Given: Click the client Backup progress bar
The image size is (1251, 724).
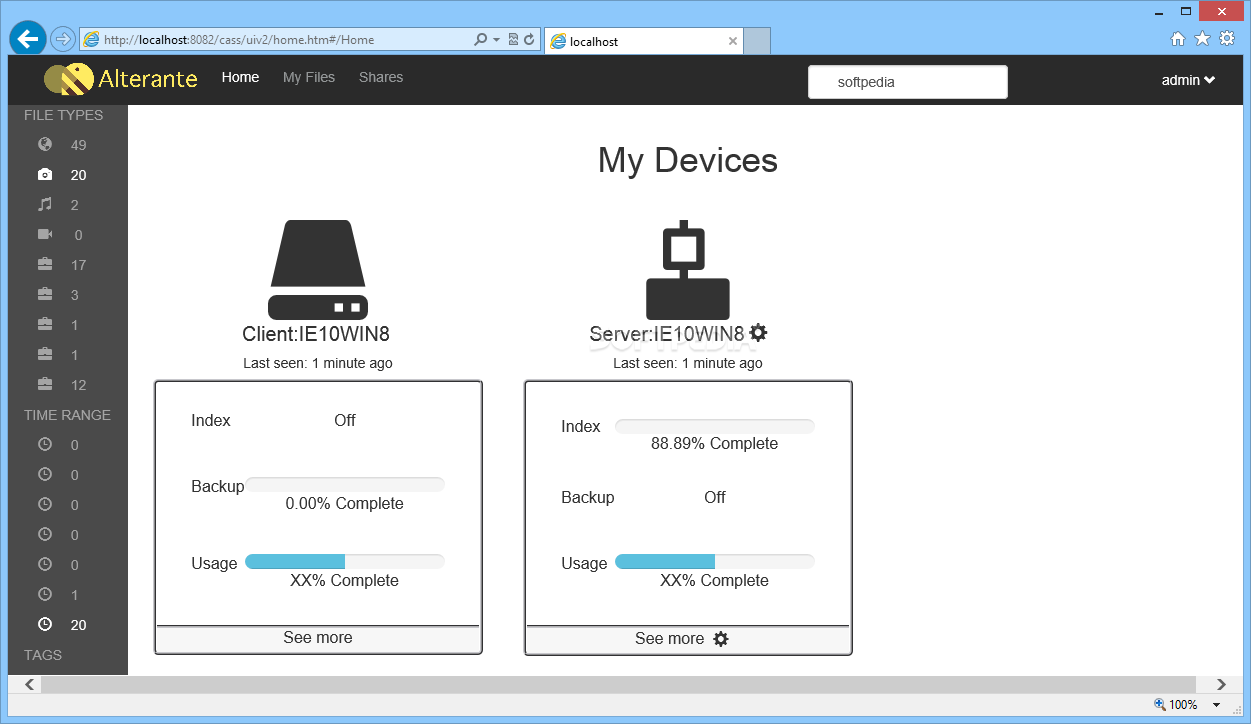Looking at the screenshot, I should (x=345, y=485).
